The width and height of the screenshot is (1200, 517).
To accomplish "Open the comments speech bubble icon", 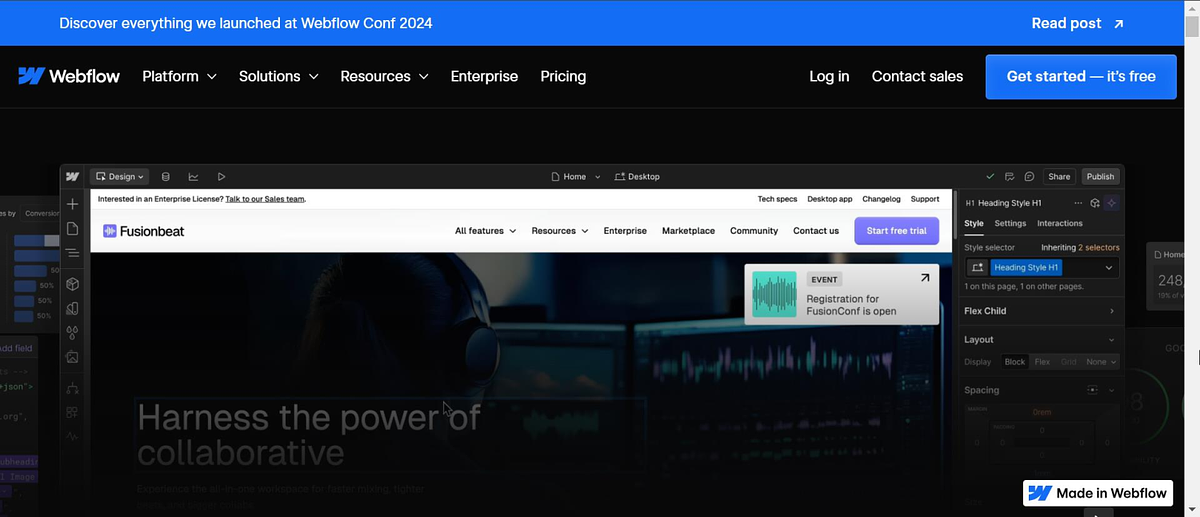I will pos(1029,177).
